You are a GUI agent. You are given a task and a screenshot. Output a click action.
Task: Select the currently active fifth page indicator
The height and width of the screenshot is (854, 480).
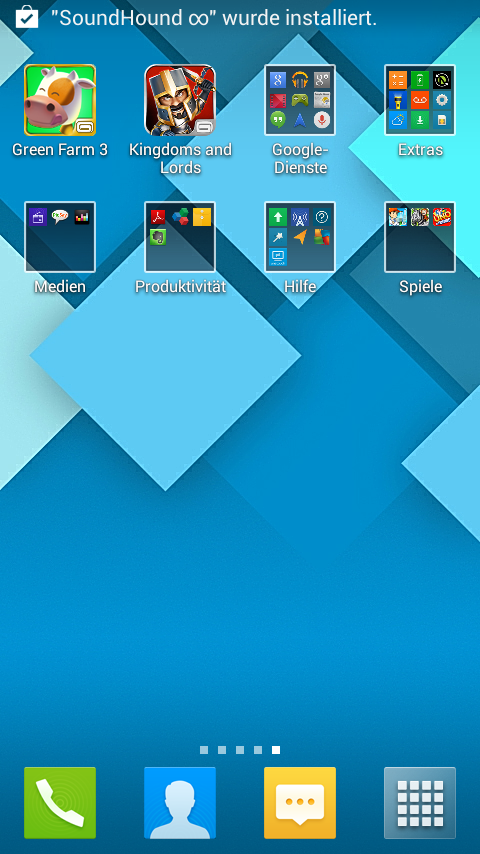pyautogui.click(x=276, y=750)
